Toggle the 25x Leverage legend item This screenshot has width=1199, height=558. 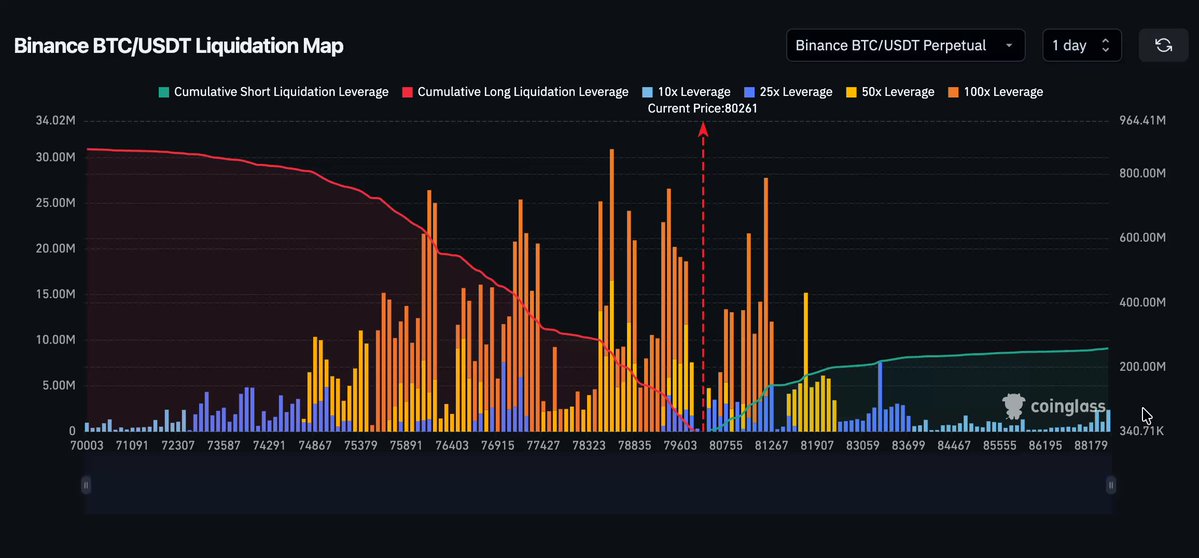click(x=788, y=92)
